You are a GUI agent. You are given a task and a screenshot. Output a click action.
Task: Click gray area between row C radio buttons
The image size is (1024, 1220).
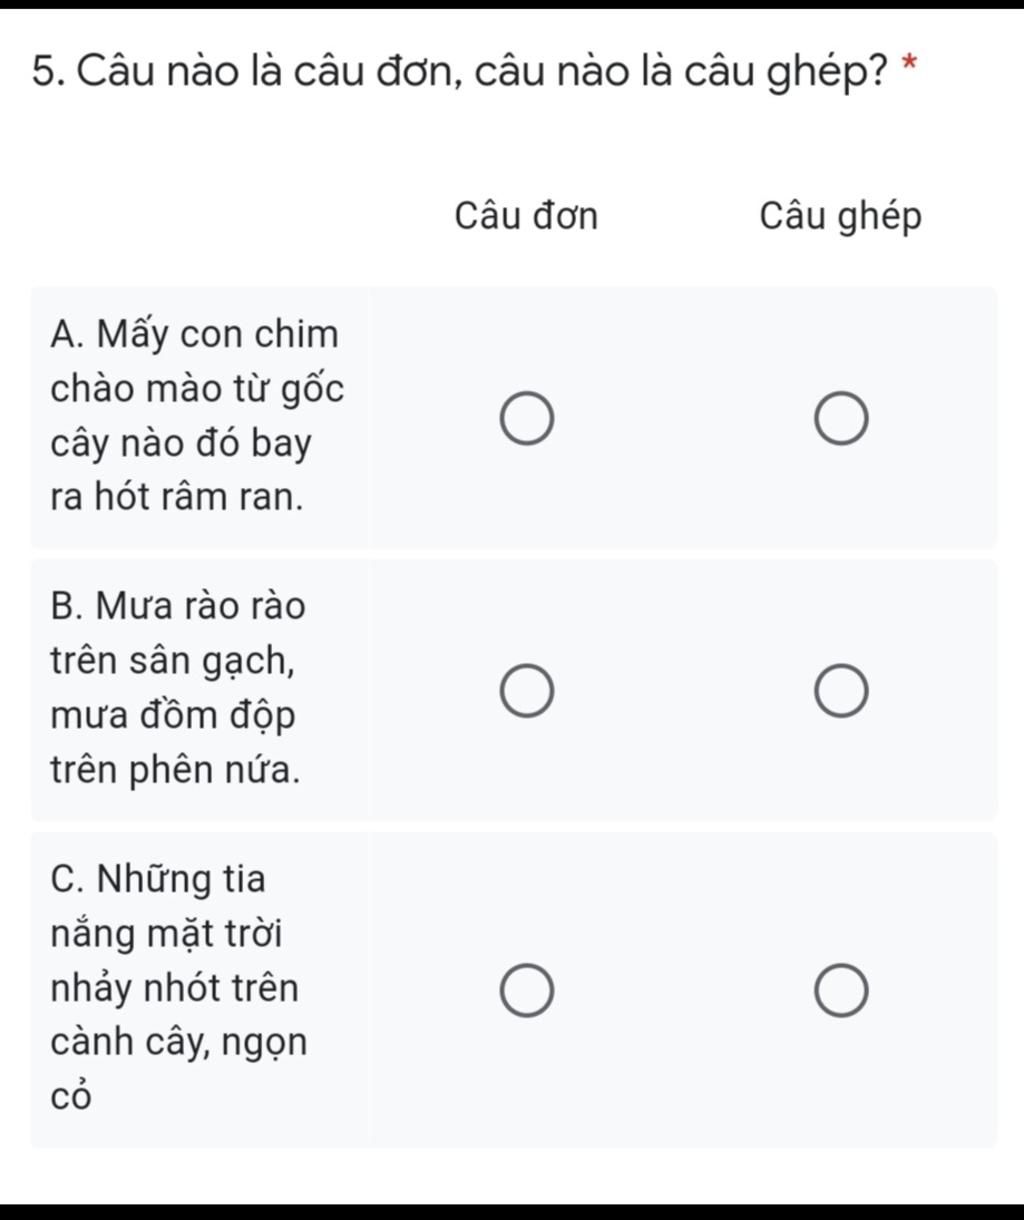coord(684,991)
